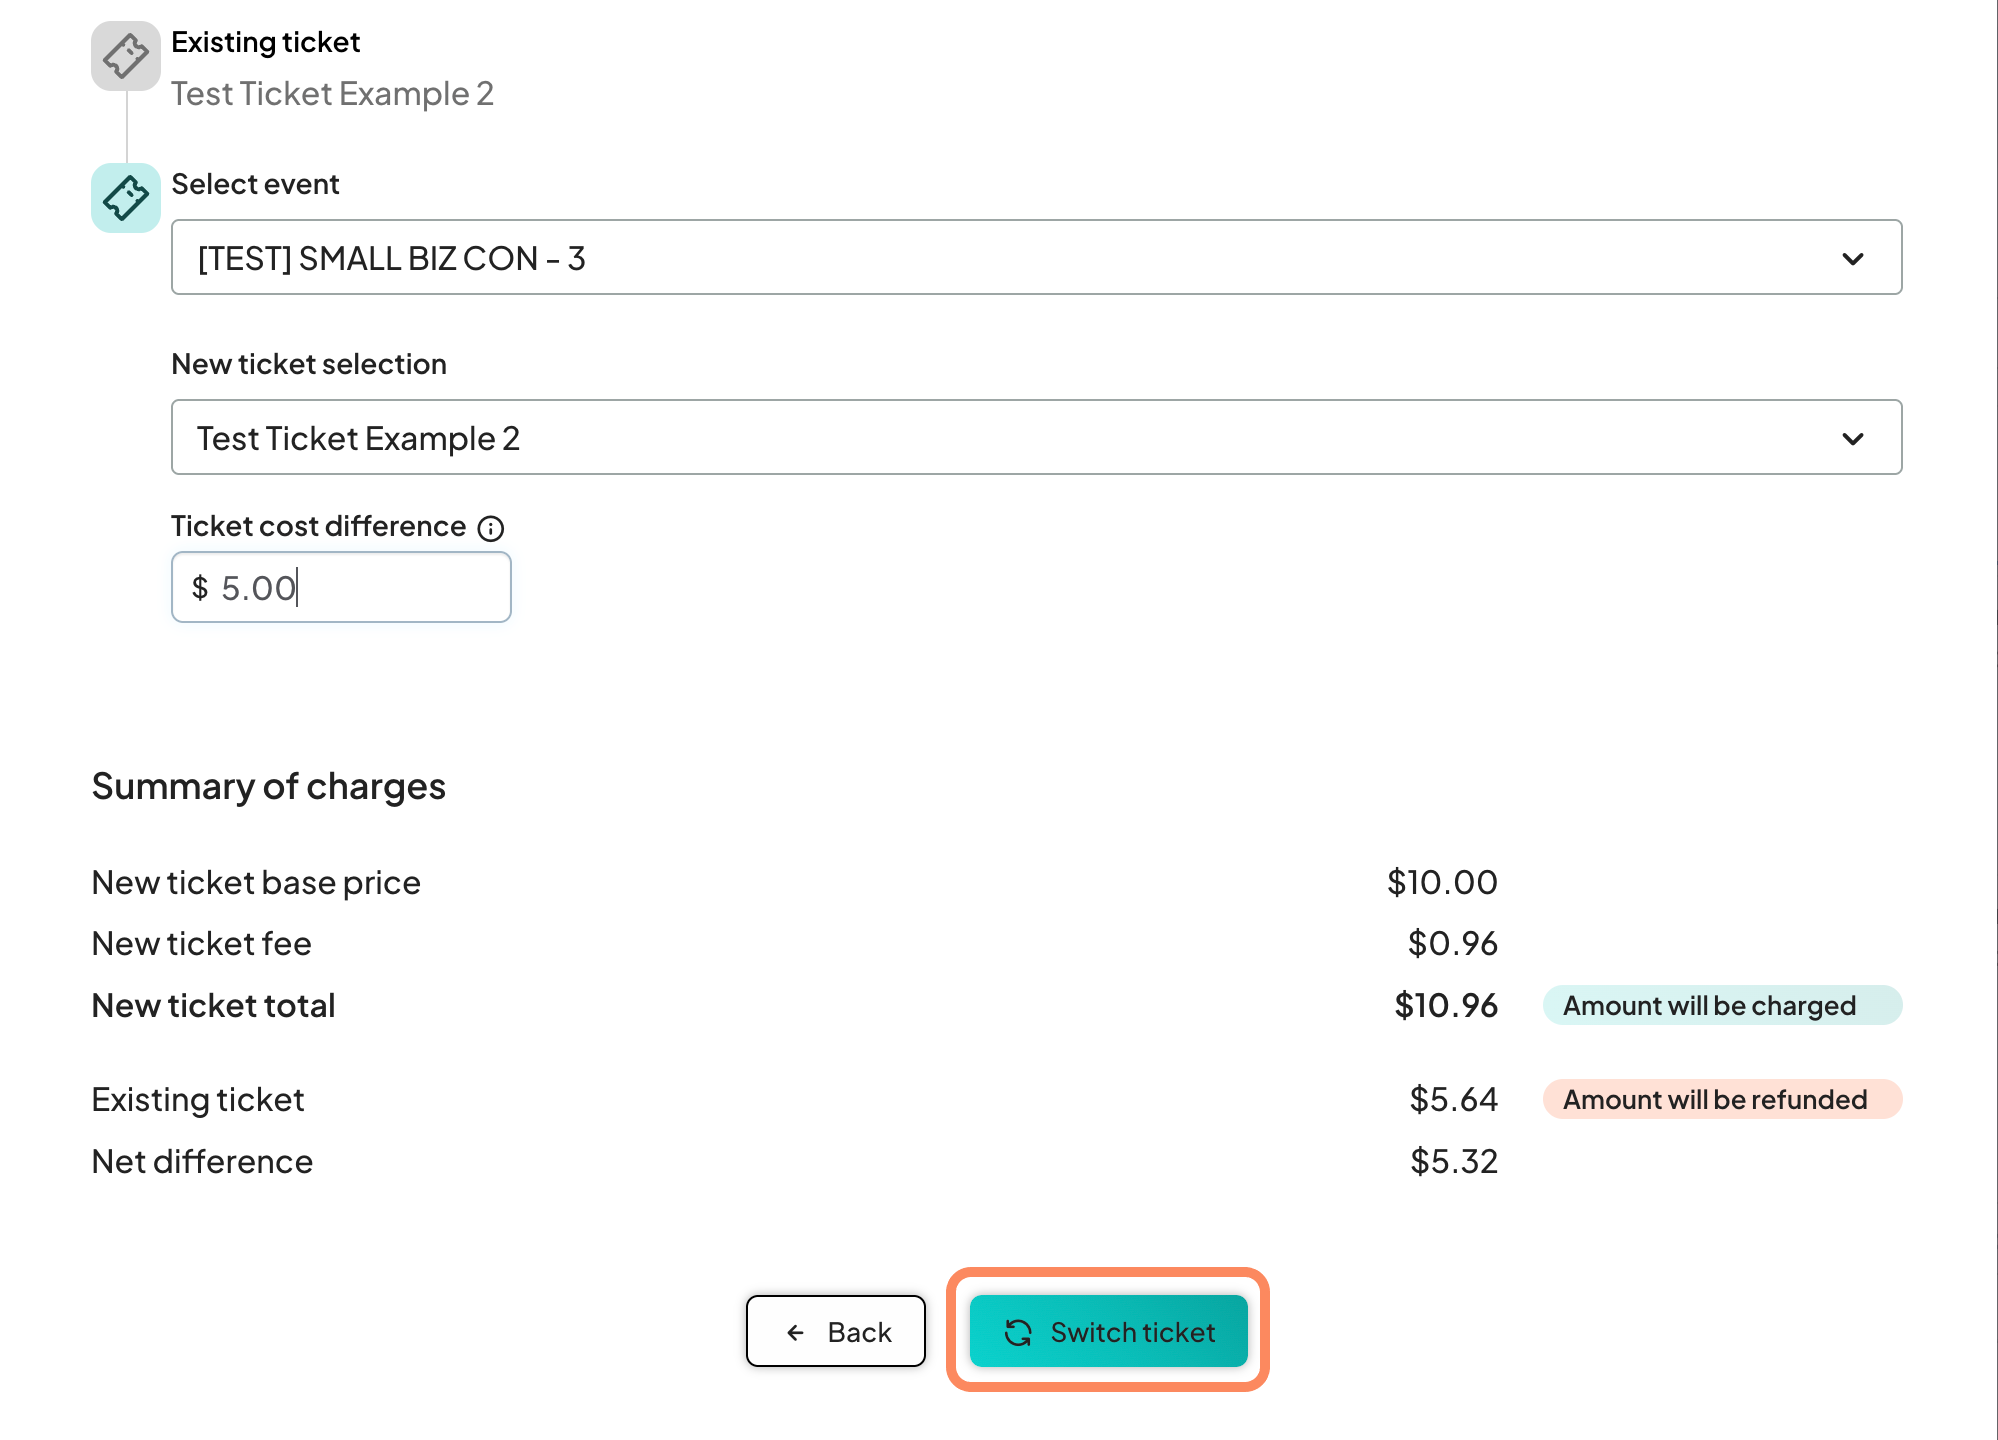The width and height of the screenshot is (1998, 1440).
Task: Click the Amount will be refunded badge
Action: [1721, 1099]
